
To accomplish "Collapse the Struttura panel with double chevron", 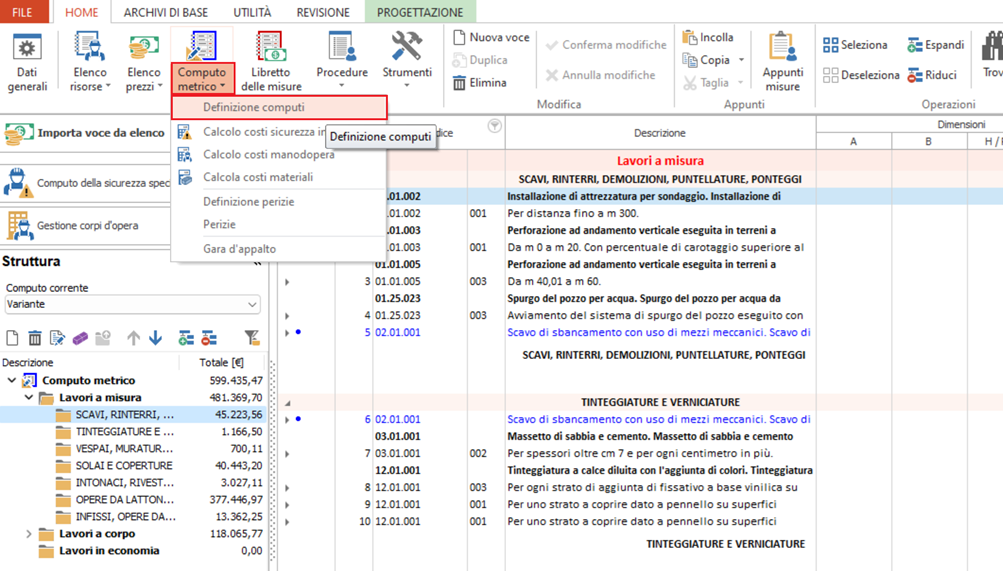I will tap(257, 262).
